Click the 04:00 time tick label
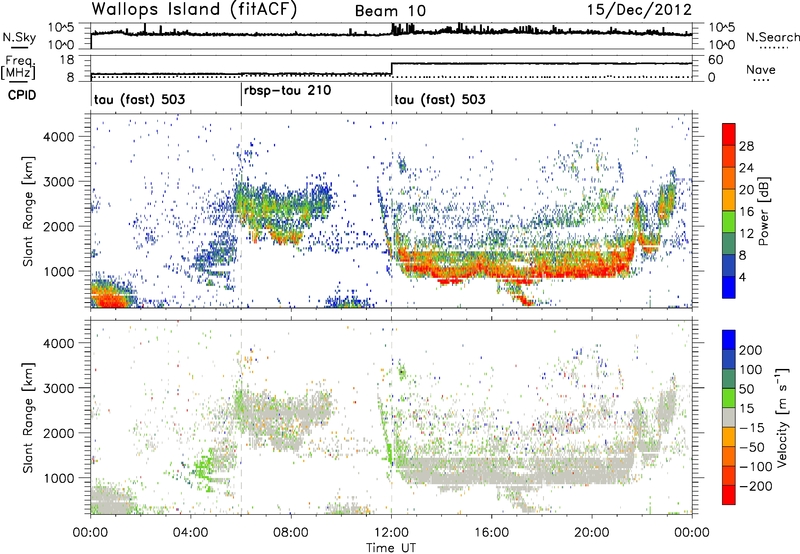This screenshot has height=554, width=800. (190, 533)
